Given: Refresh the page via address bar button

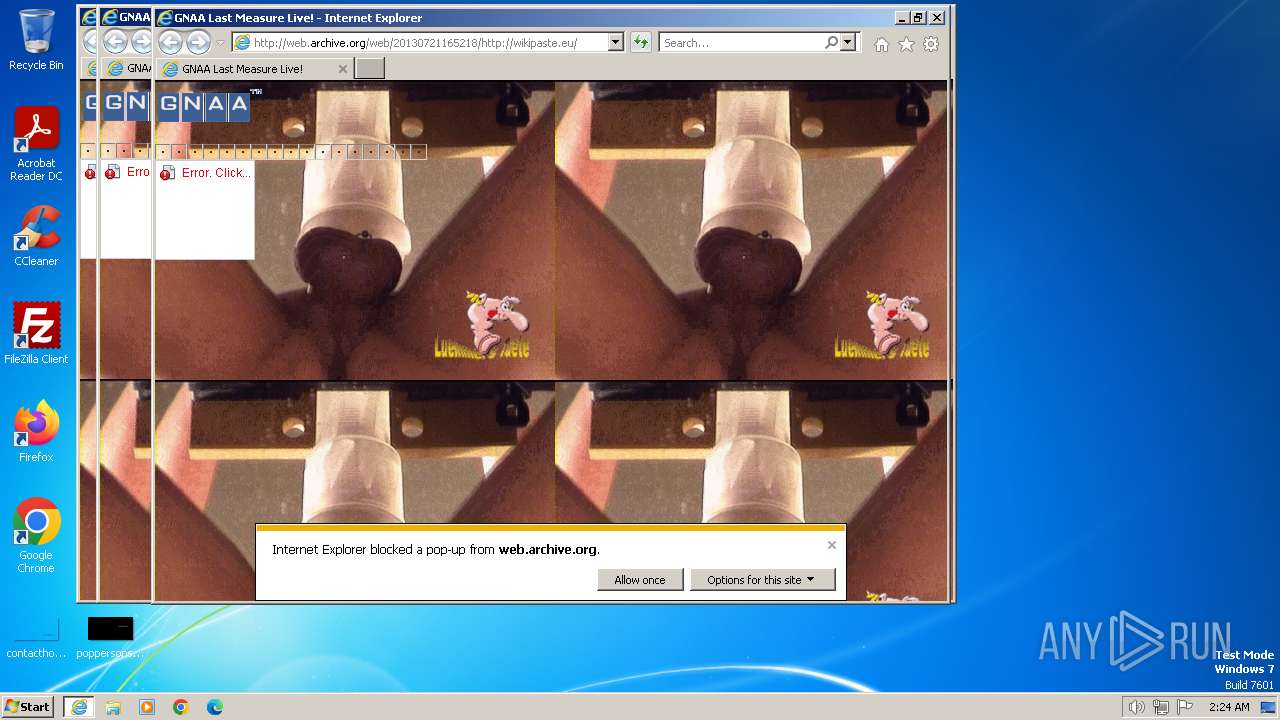Looking at the screenshot, I should pos(640,43).
